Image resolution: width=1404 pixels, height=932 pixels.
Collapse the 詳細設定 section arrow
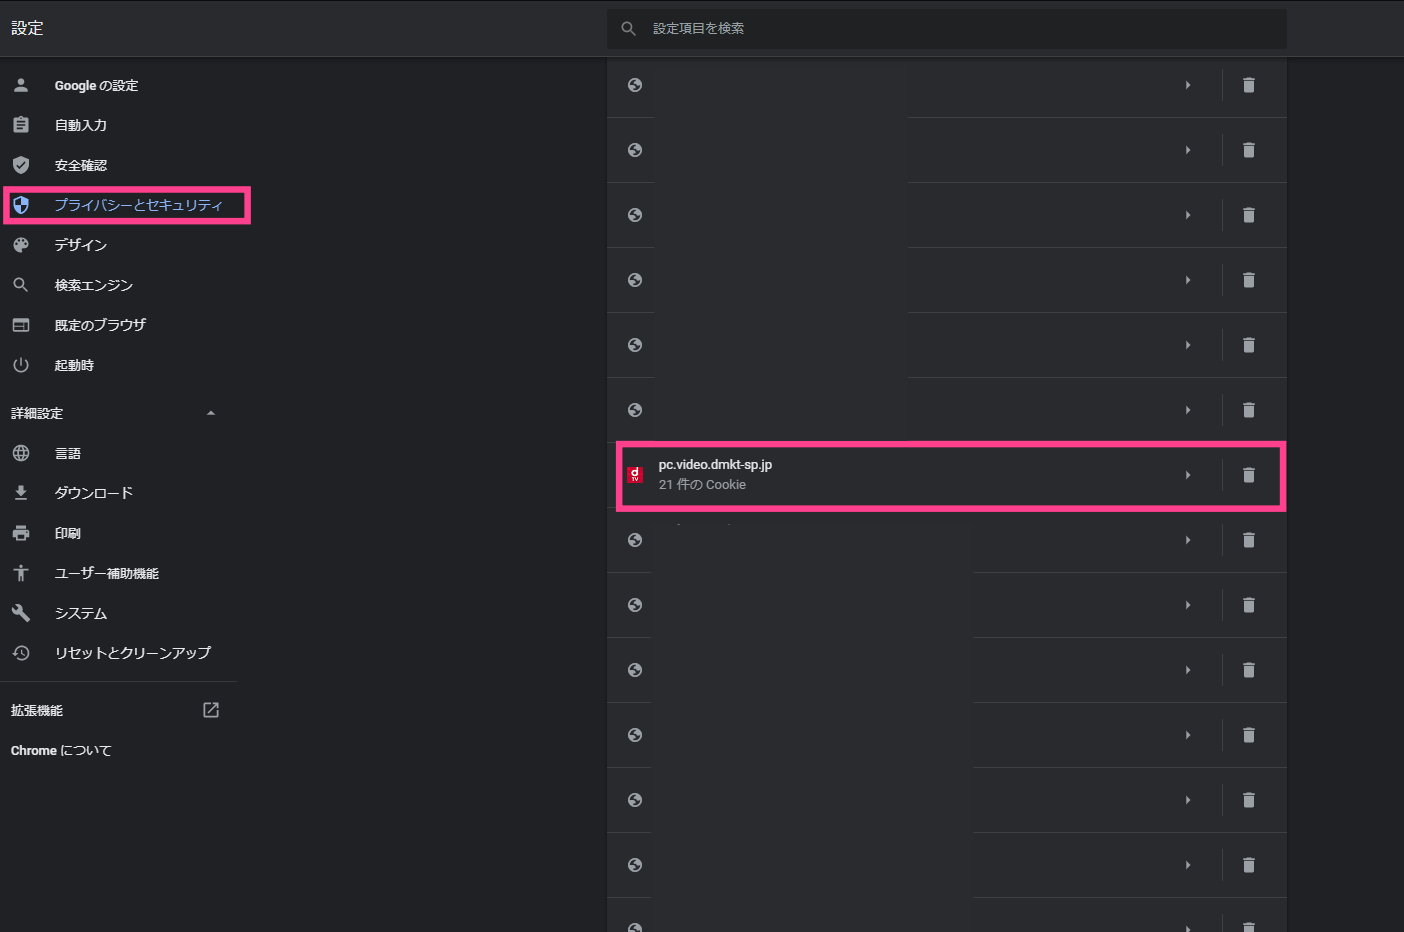coord(211,413)
